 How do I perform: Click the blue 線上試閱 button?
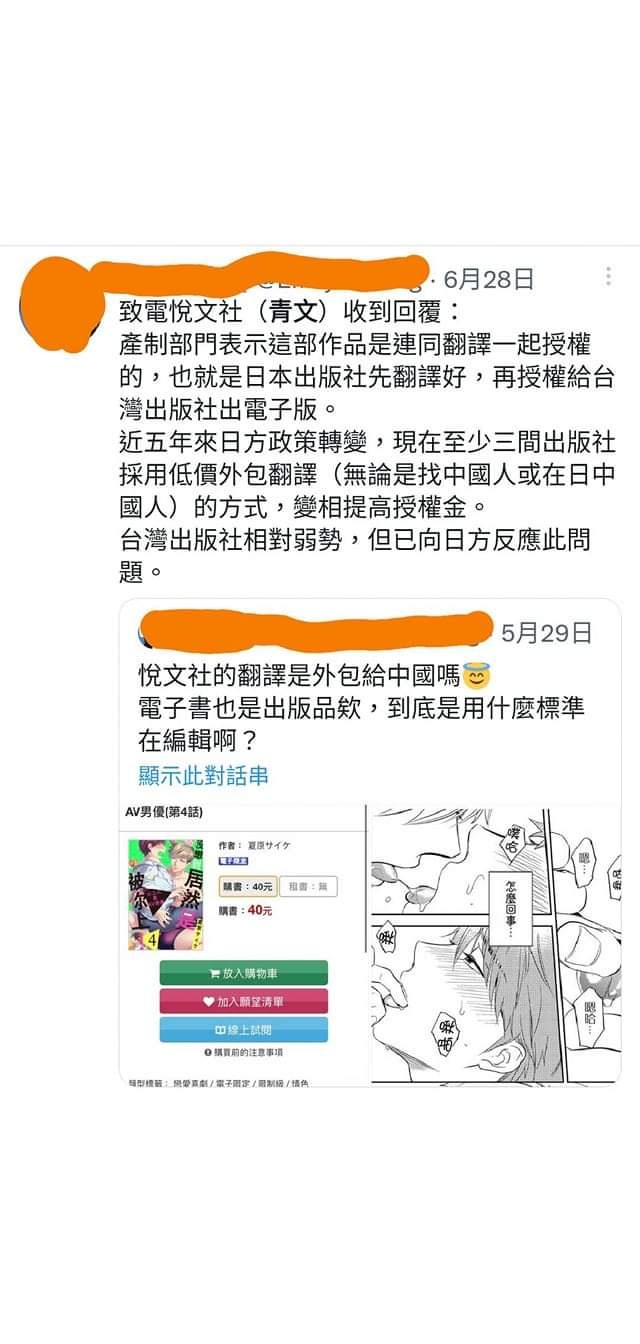coord(243,1029)
